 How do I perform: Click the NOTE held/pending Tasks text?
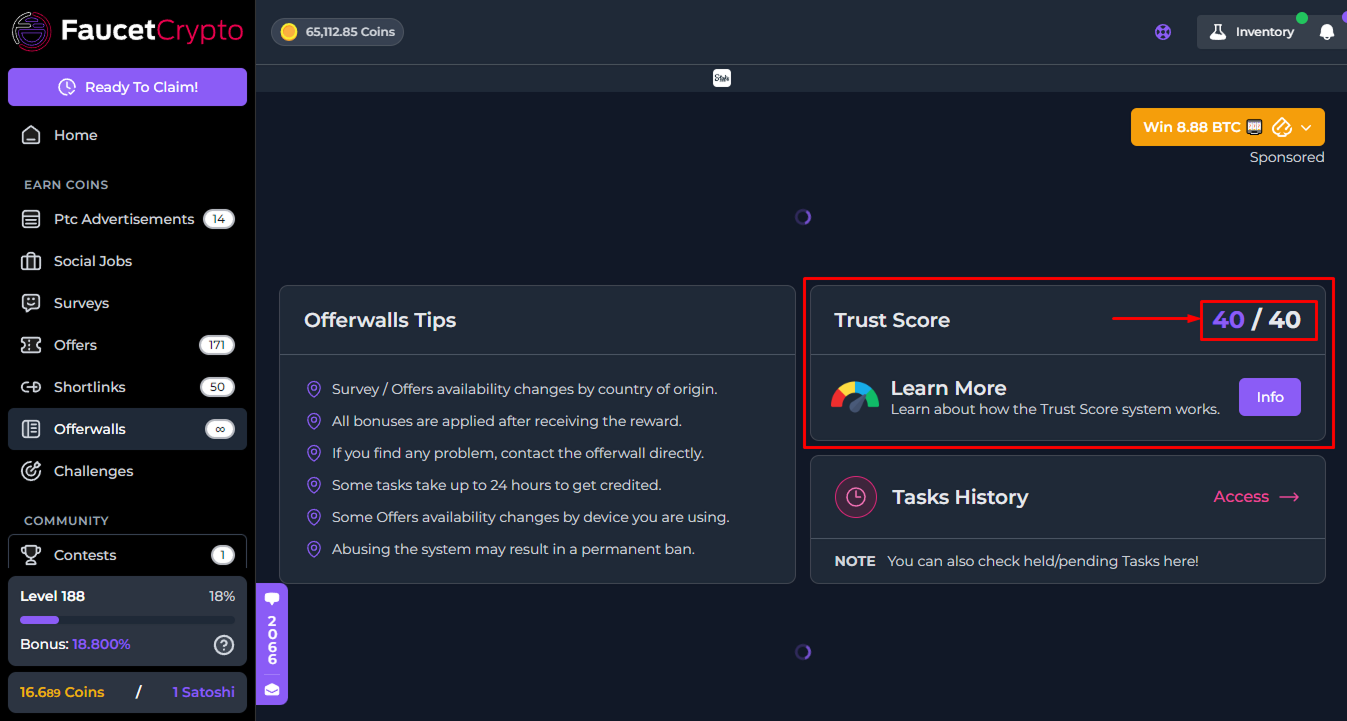coord(1016,561)
